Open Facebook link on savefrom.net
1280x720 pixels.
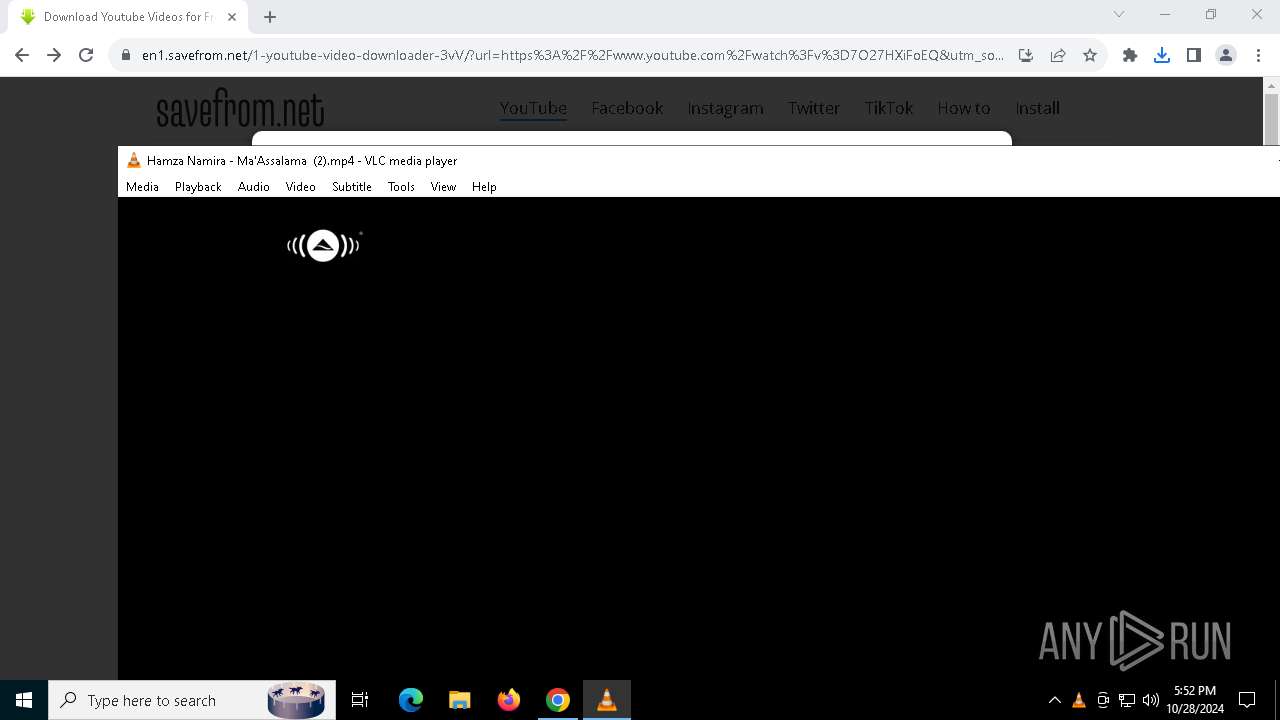point(627,108)
